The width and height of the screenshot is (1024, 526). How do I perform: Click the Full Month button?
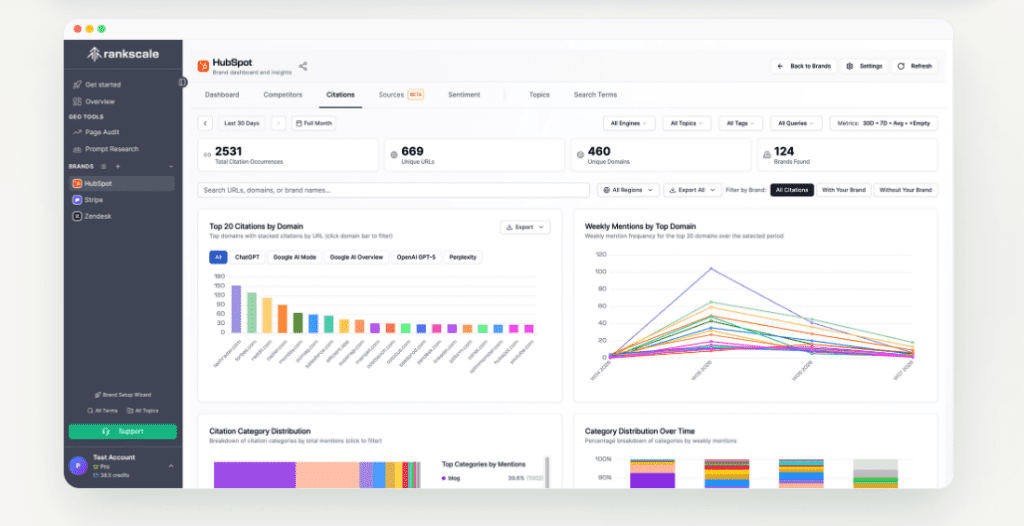(x=313, y=123)
